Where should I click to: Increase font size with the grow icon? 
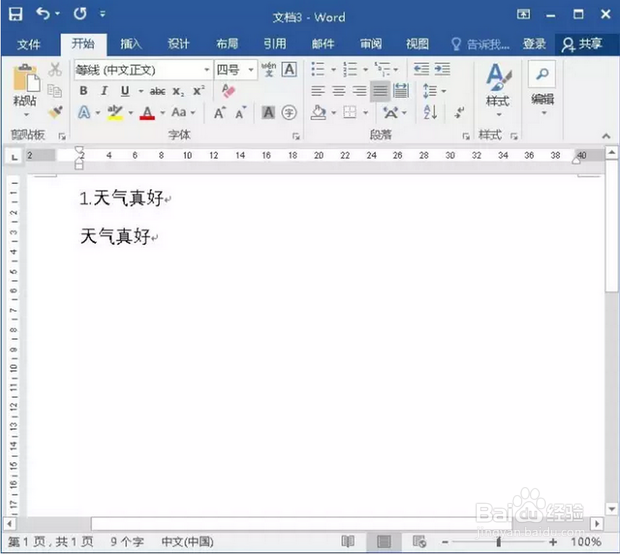220,113
